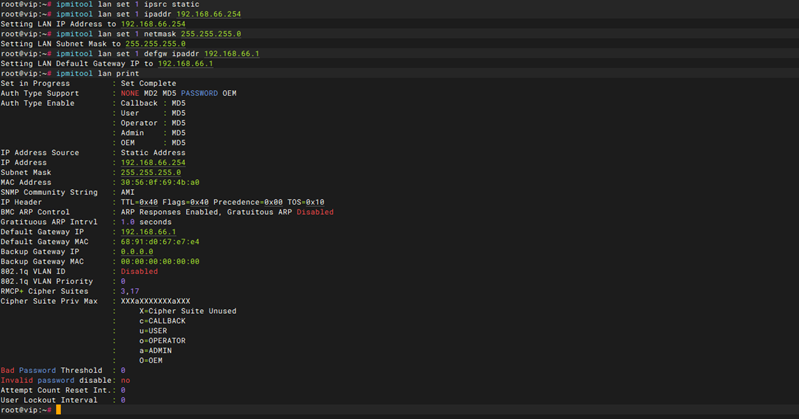Click netmask 255.255.255.0 in the command line

pos(211,34)
